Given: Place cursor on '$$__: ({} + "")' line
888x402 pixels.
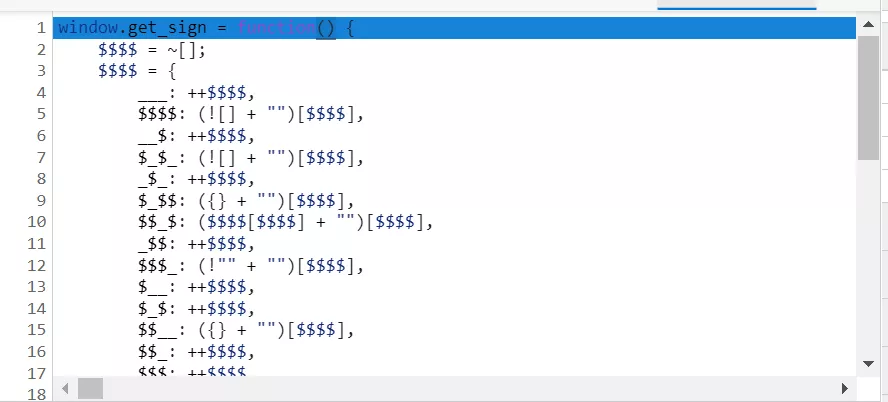Looking at the screenshot, I should (245, 330).
